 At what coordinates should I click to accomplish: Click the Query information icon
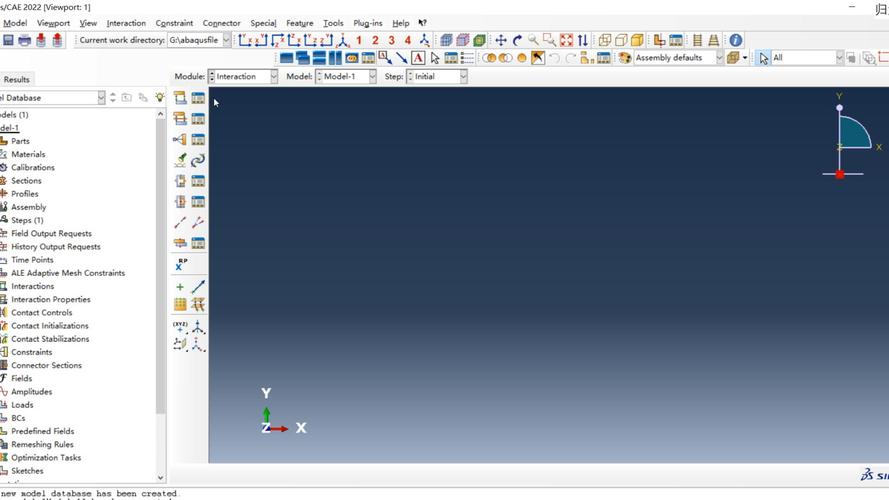(735, 40)
